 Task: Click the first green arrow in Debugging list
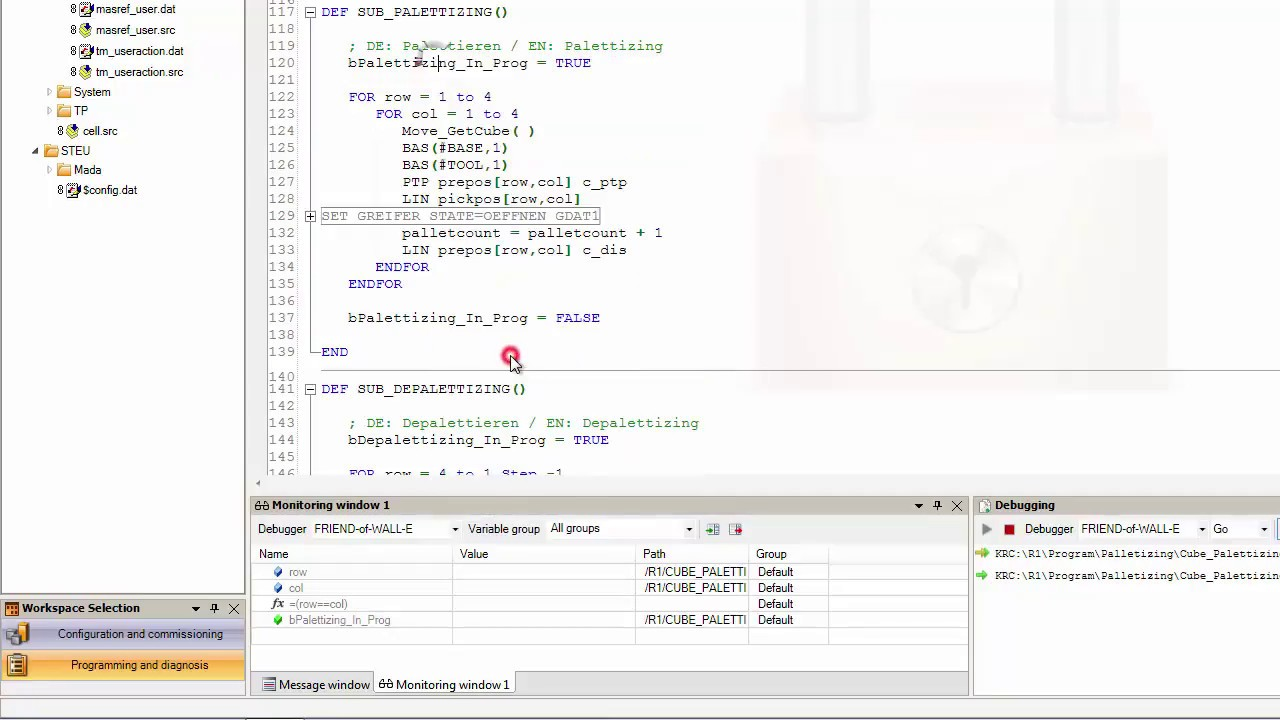tap(982, 553)
